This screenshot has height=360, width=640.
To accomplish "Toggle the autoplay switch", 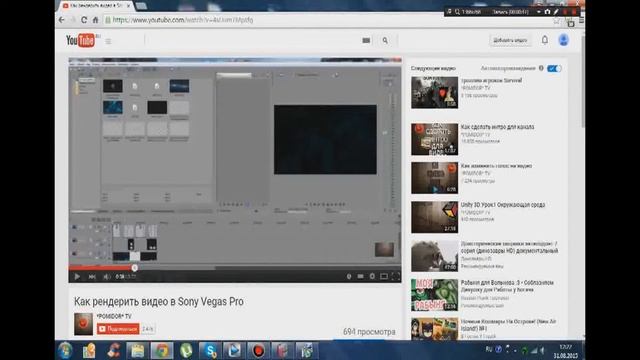I will 554,68.
